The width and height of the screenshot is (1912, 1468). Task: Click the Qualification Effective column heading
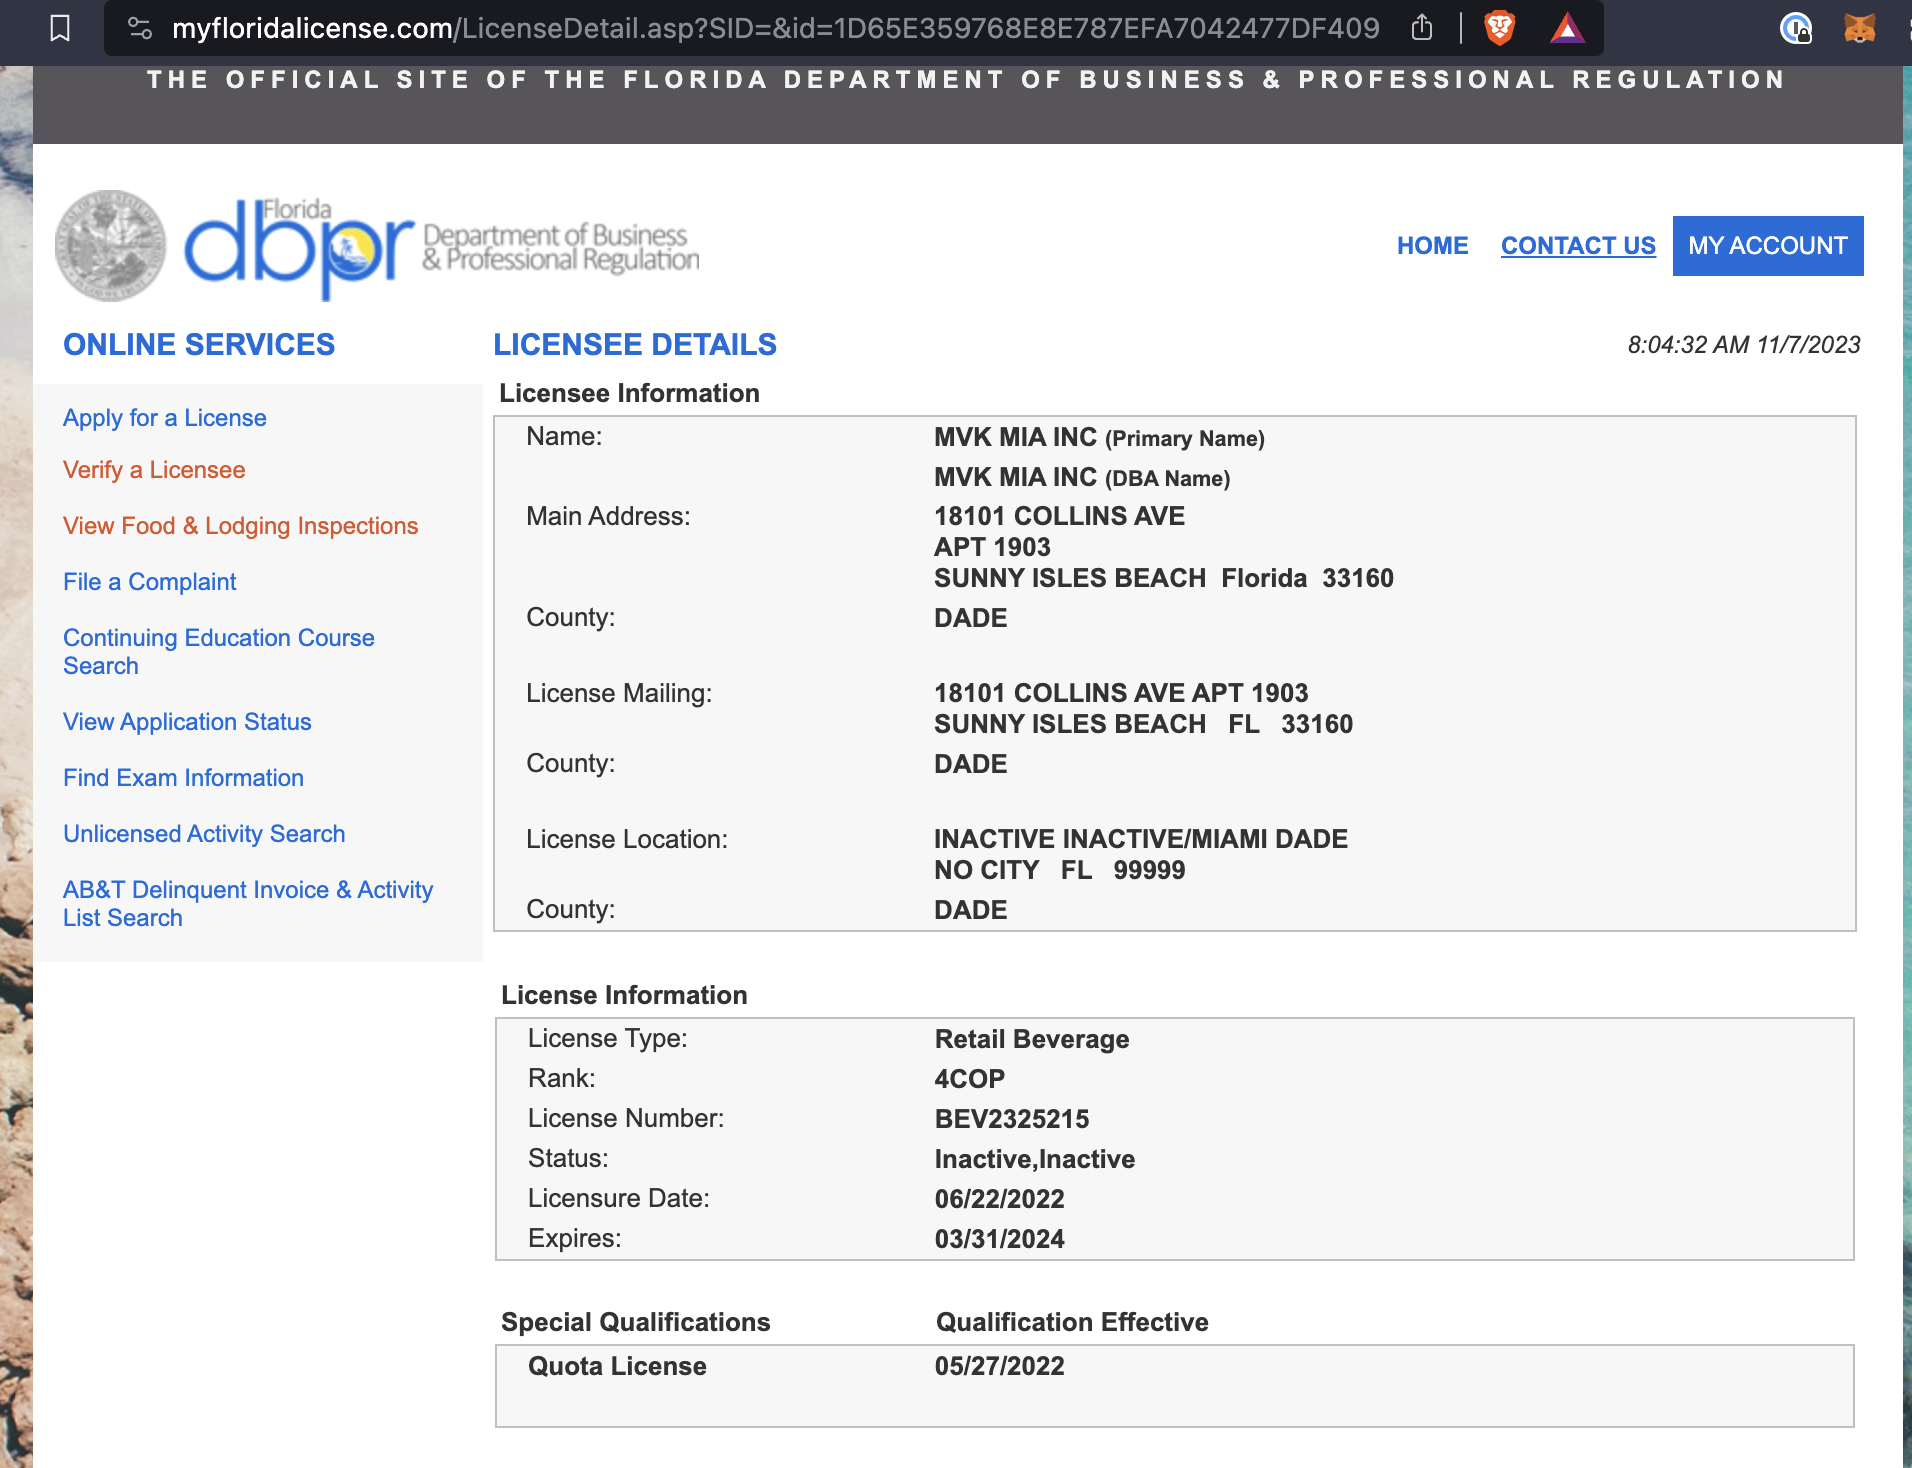[1072, 1322]
